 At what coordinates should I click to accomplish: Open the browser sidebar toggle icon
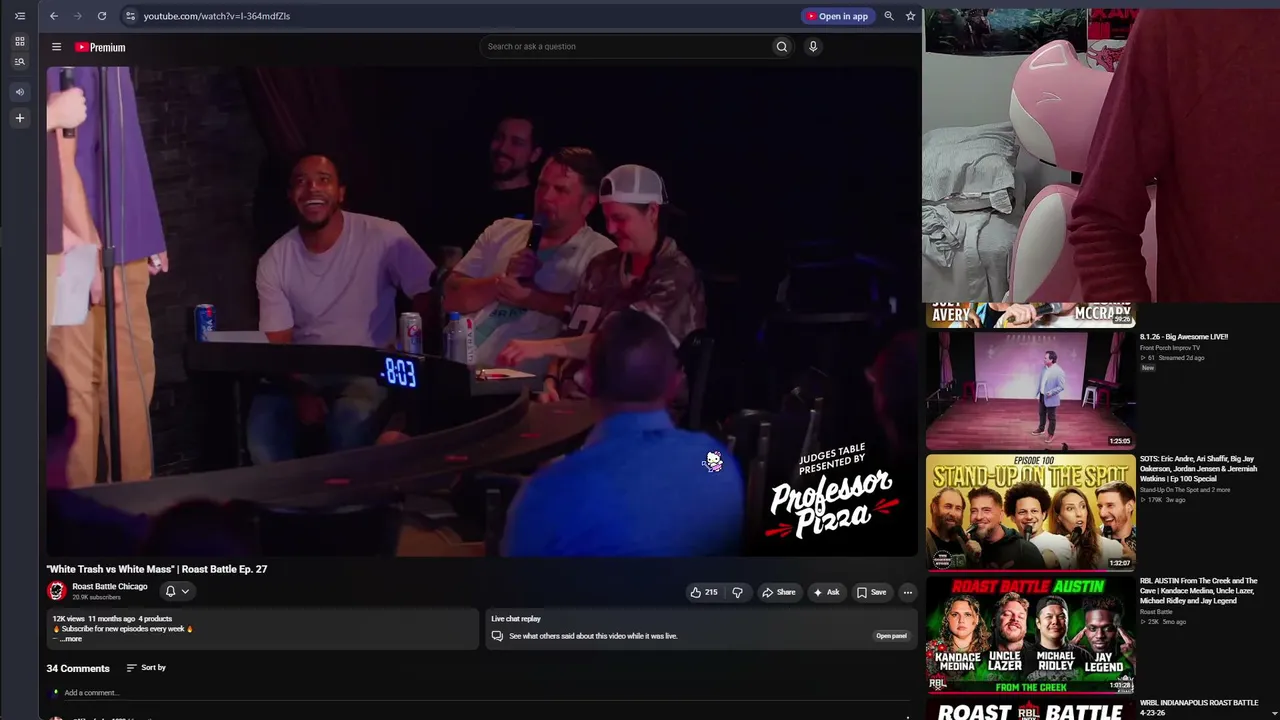pyautogui.click(x=19, y=16)
